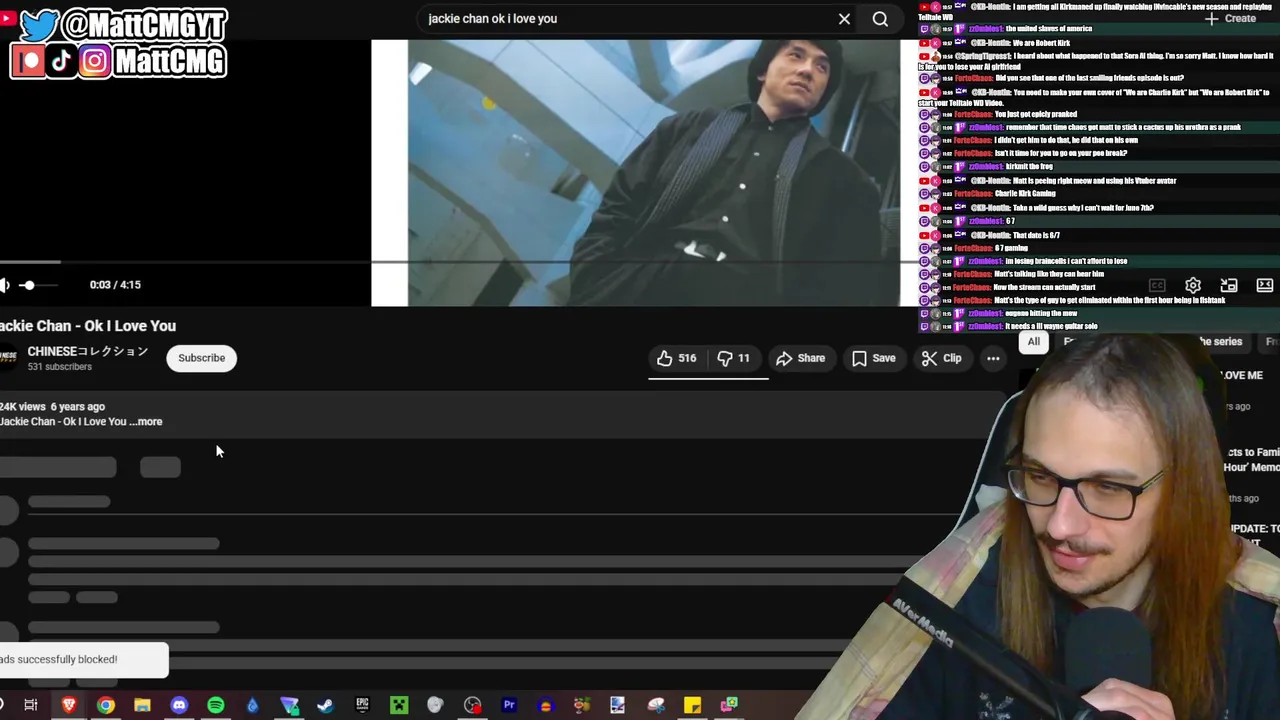Expand description with ...more
The image size is (1280, 720).
click(146, 422)
